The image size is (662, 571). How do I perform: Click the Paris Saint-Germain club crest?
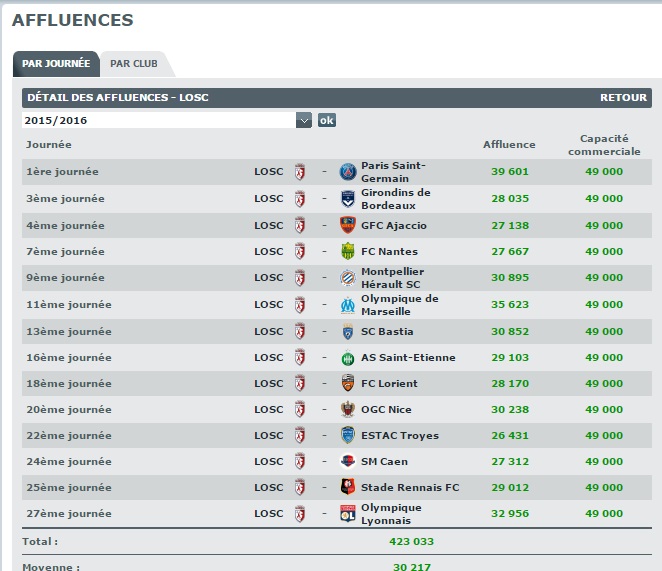click(348, 172)
